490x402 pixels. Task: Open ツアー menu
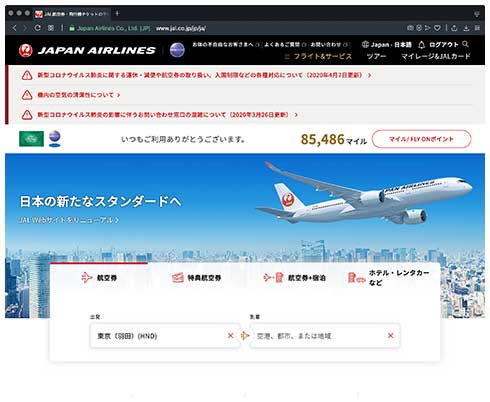(376, 56)
